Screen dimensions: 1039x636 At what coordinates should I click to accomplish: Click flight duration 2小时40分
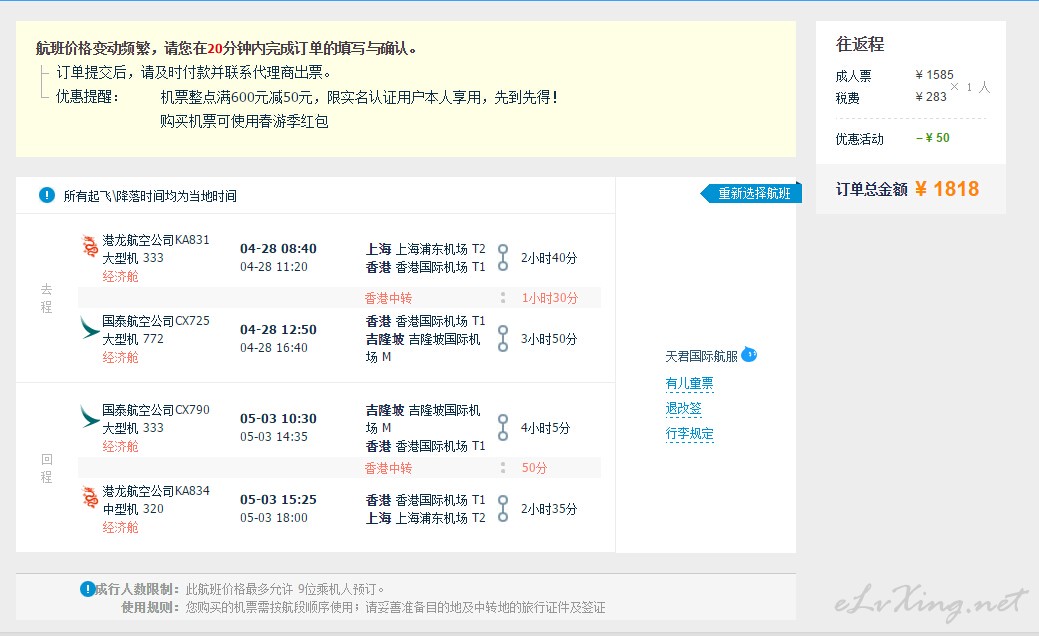549,258
